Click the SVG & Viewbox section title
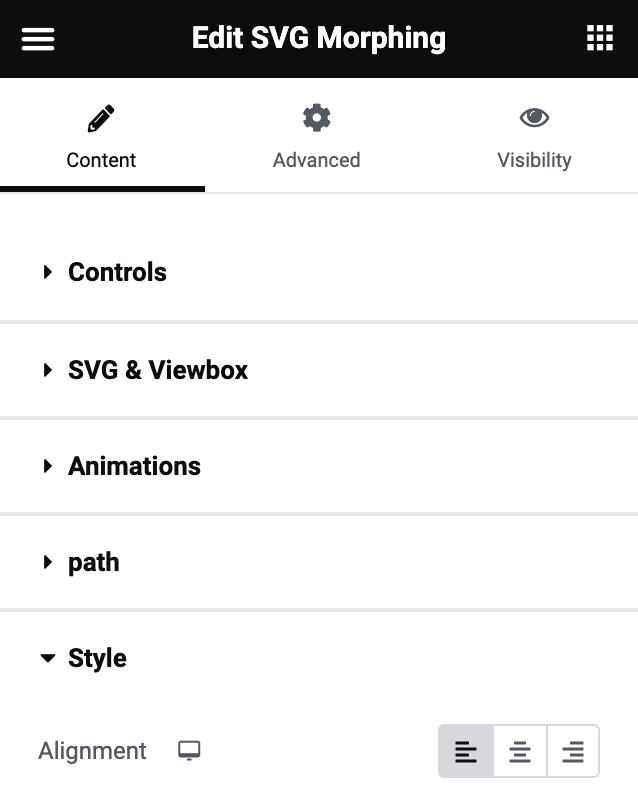This screenshot has height=808, width=638. click(x=158, y=370)
